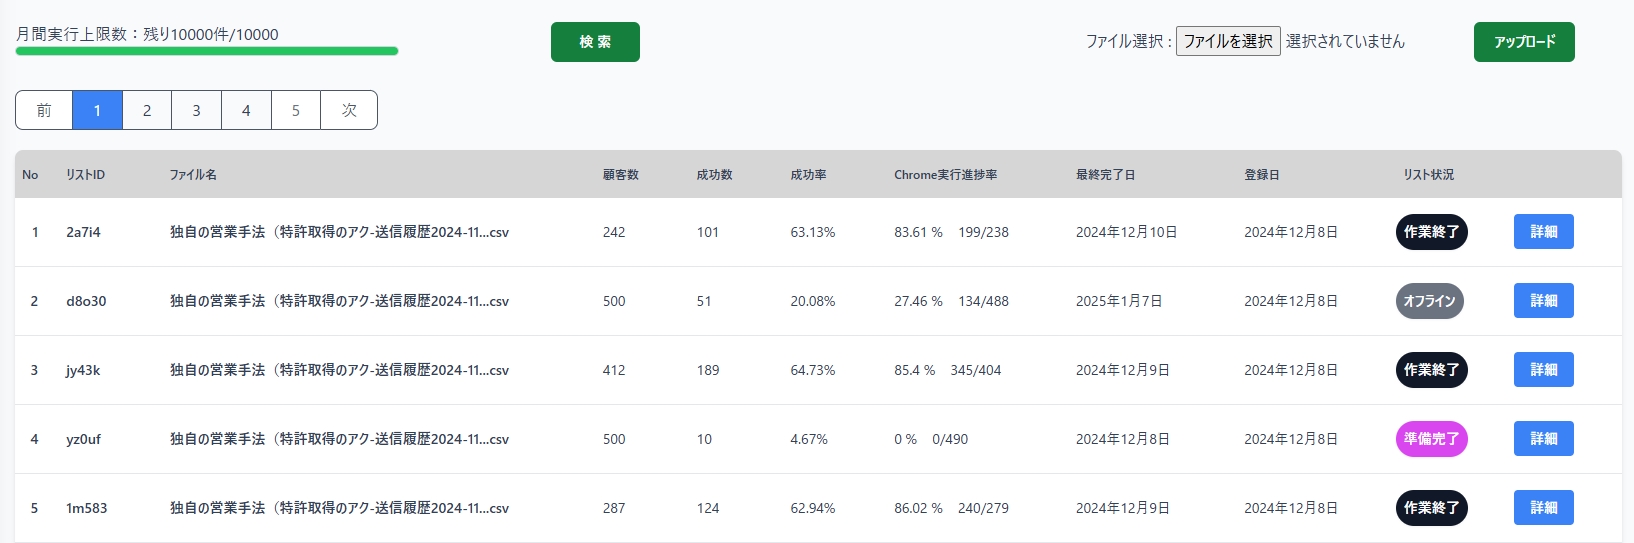Viewport: 1634px width, 543px height.
Task: Go to previous page with 前
Action: [44, 110]
